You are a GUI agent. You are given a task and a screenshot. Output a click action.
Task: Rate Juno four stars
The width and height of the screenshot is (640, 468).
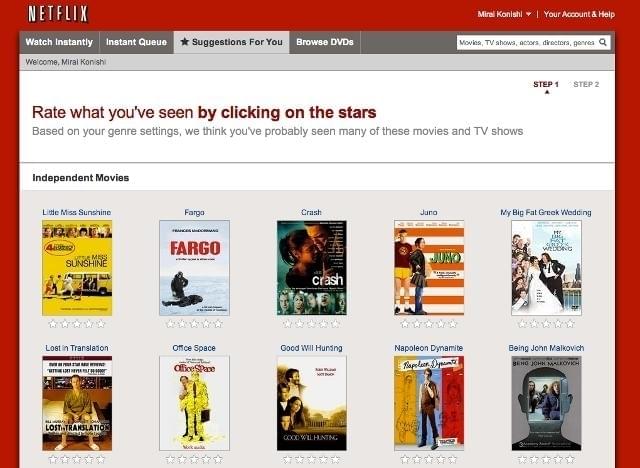coord(439,324)
